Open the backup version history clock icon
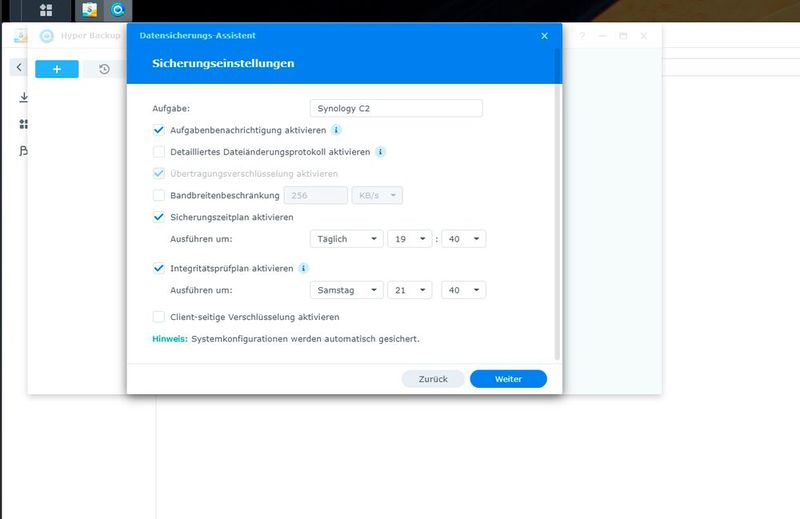The height and width of the screenshot is (519, 800). click(x=105, y=69)
